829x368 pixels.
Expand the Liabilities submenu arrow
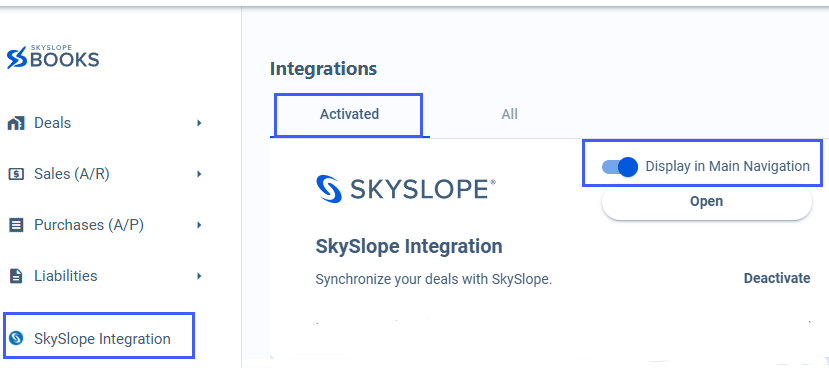coord(199,276)
